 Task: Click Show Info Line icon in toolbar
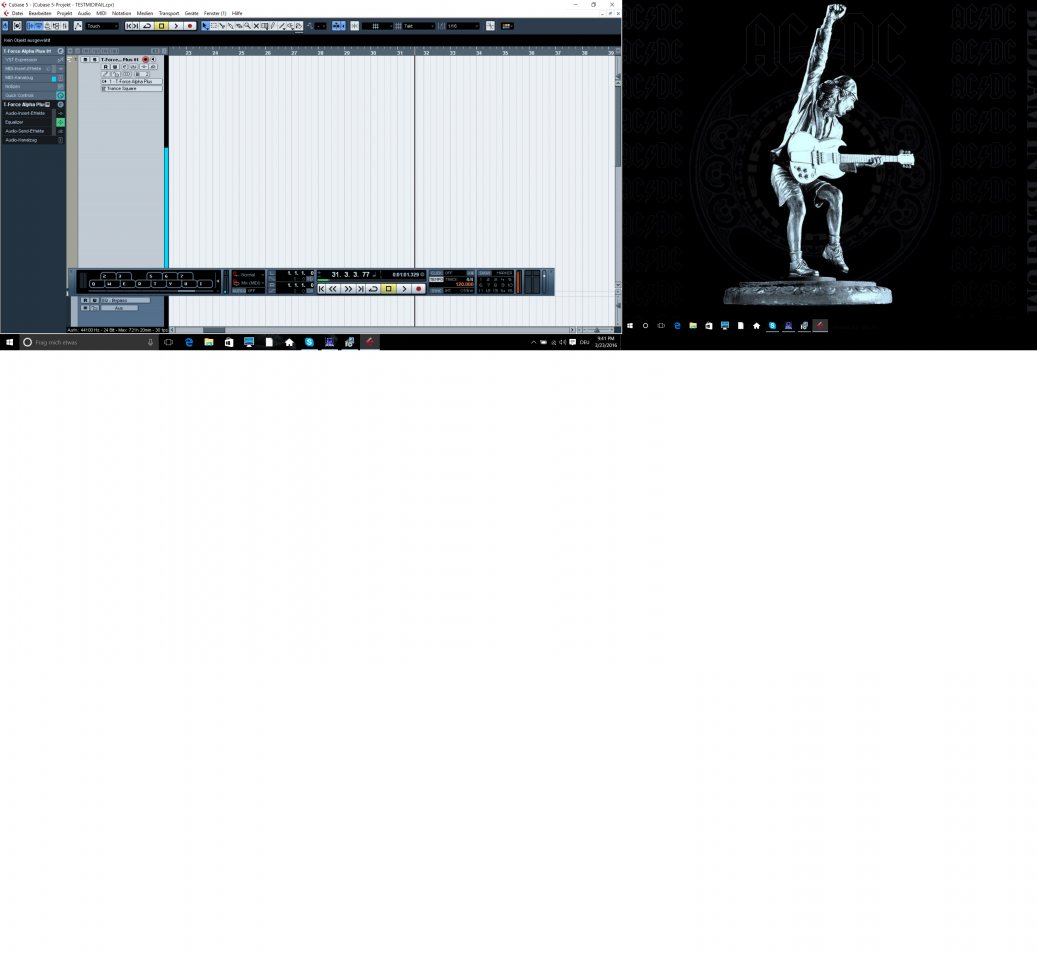pos(38,26)
